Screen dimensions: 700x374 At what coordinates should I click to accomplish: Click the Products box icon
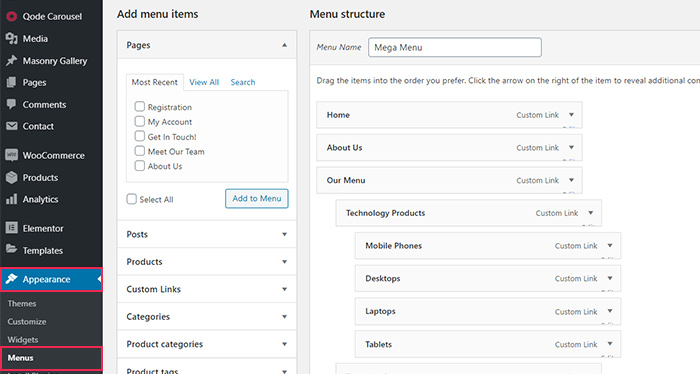coord(12,177)
